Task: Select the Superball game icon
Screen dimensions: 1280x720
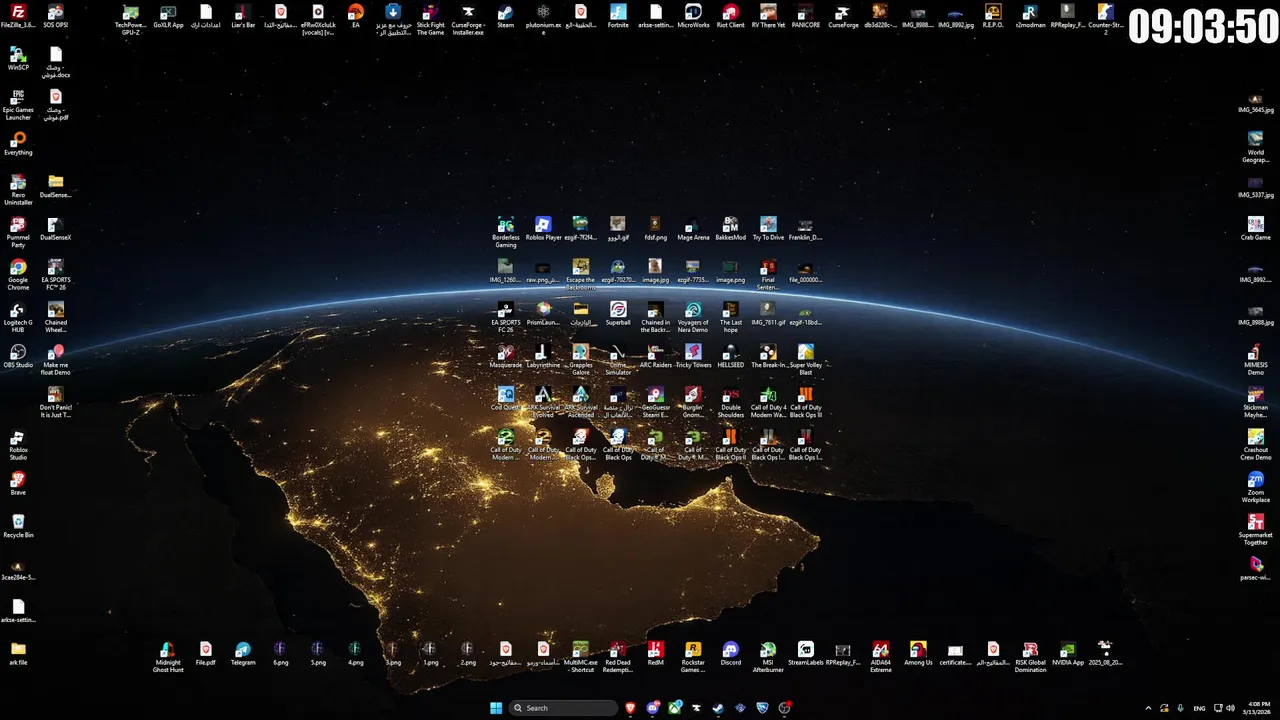Action: [x=618, y=313]
